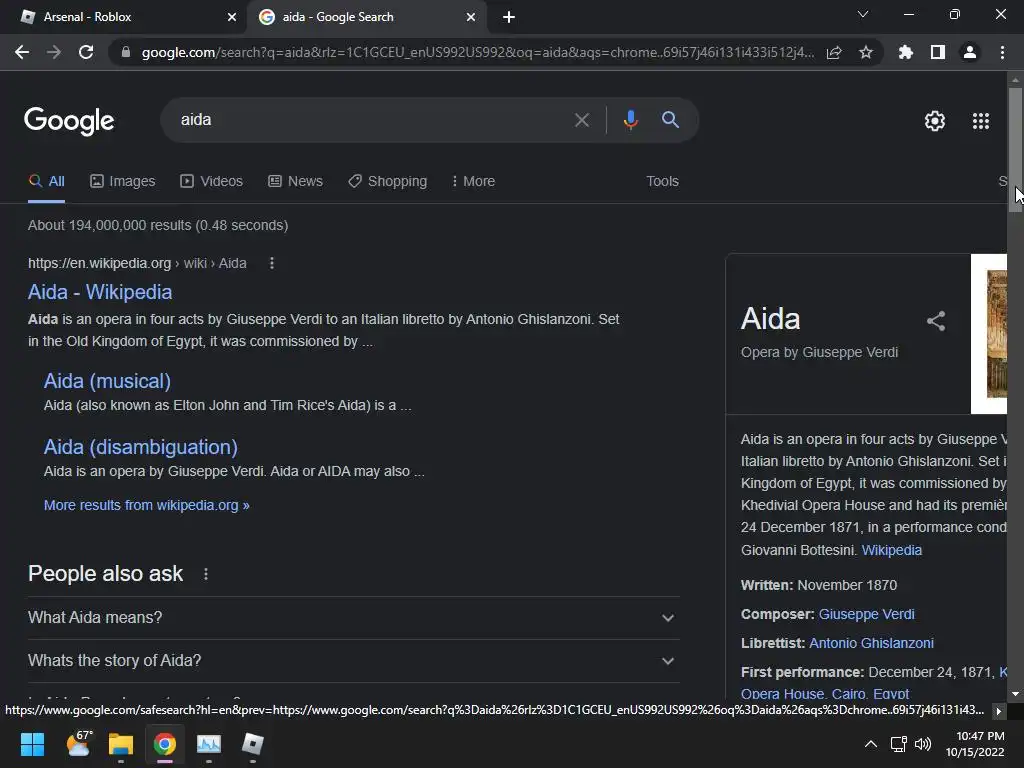Open volume control in system tray
The height and width of the screenshot is (768, 1024).
923,744
